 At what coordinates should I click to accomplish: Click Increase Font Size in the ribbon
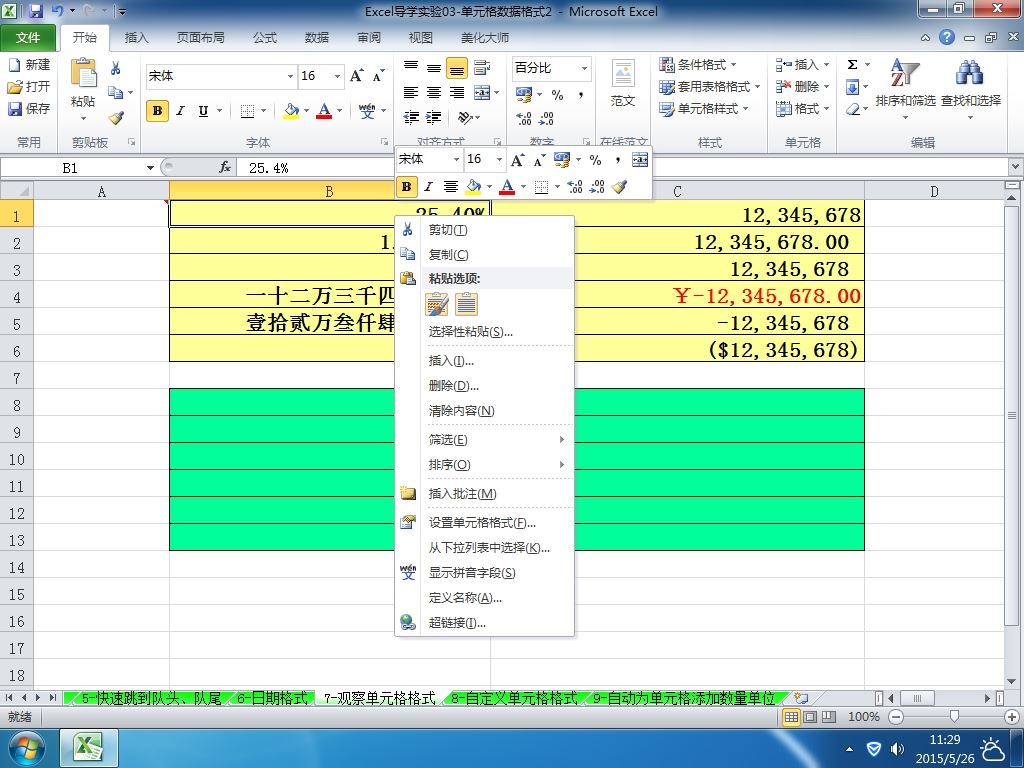[356, 76]
